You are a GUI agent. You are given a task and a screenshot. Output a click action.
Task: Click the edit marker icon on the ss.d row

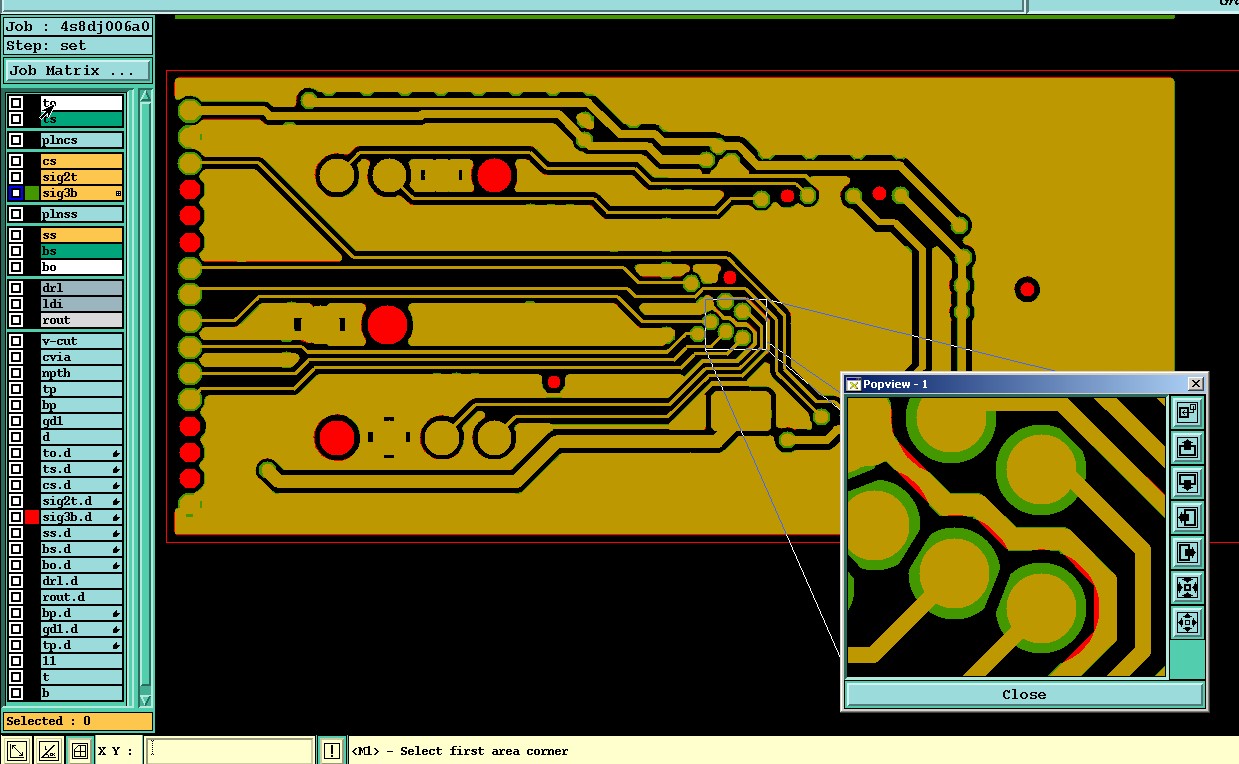coord(116,534)
